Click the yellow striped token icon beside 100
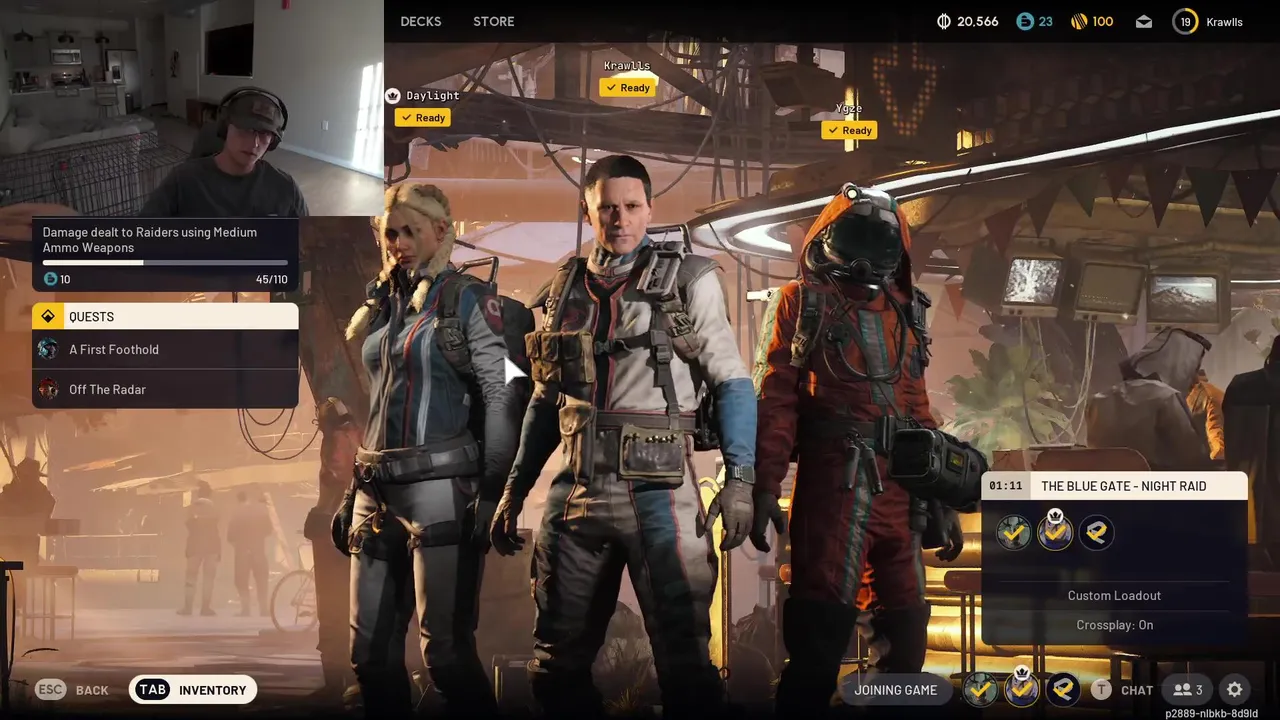The image size is (1280, 720). 1078,21
